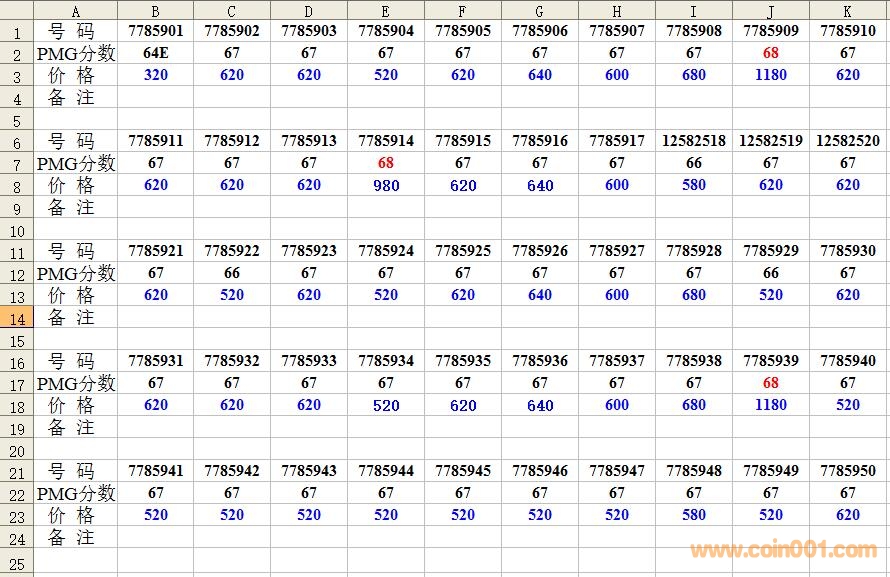Select the 320 price cell
Image resolution: width=890 pixels, height=577 pixels.
pos(156,75)
